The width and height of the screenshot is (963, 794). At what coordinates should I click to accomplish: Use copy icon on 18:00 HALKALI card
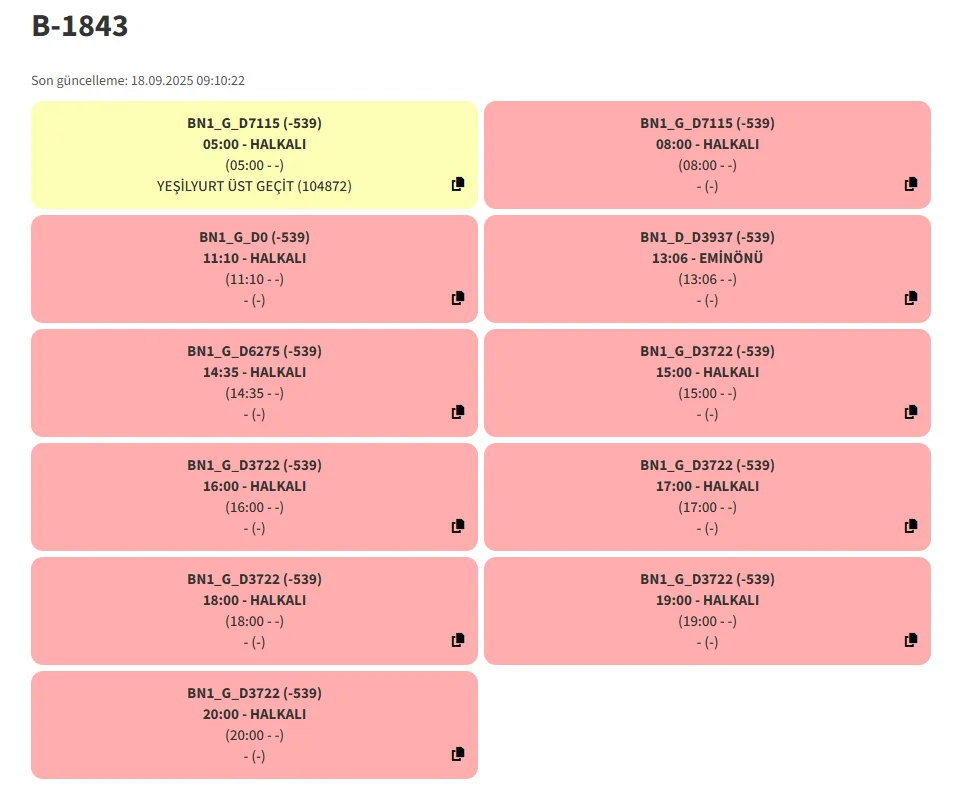pos(458,640)
